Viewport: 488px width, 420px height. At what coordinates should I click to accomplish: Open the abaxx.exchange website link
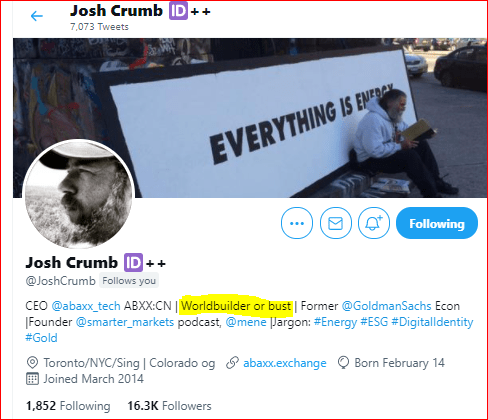(x=285, y=363)
